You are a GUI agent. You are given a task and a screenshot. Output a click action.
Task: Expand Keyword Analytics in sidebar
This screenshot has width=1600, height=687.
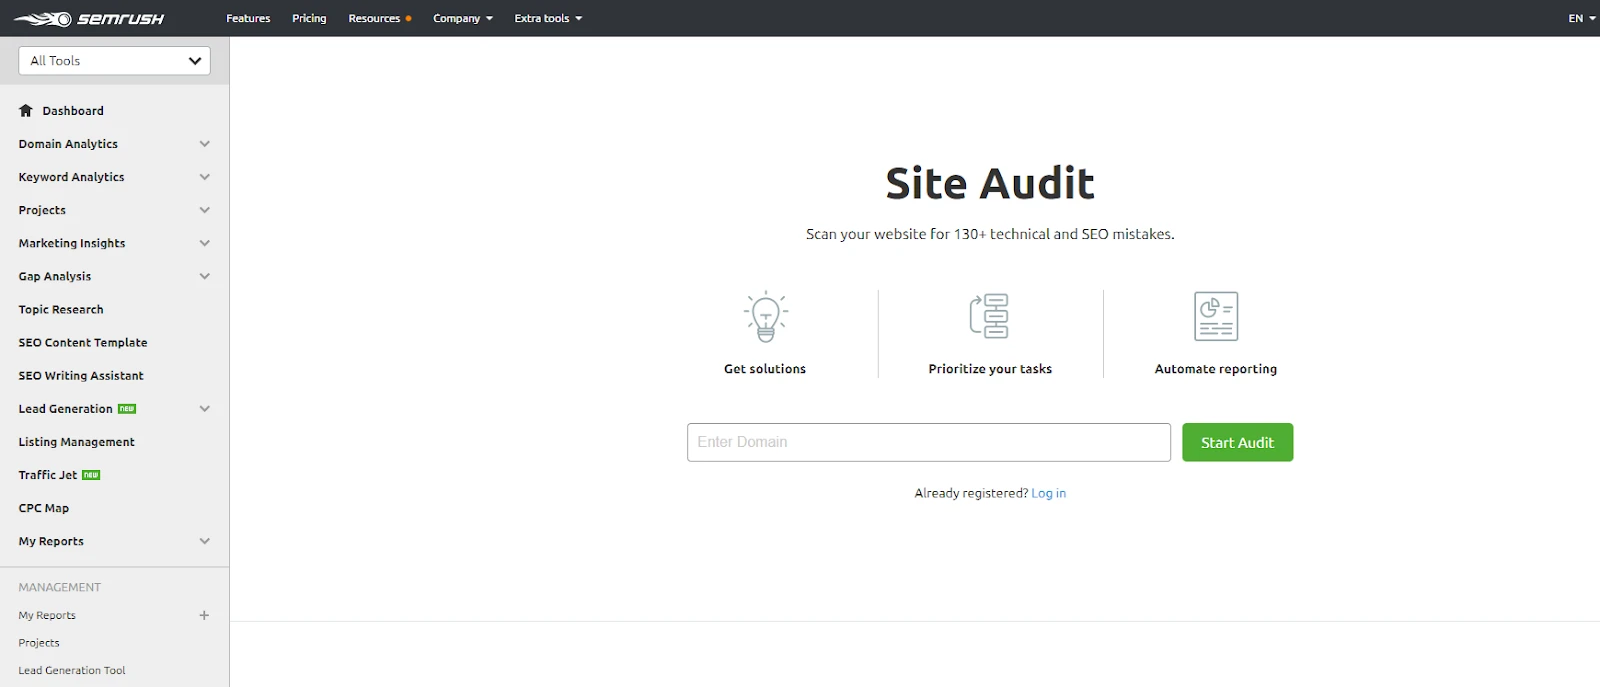[204, 177]
